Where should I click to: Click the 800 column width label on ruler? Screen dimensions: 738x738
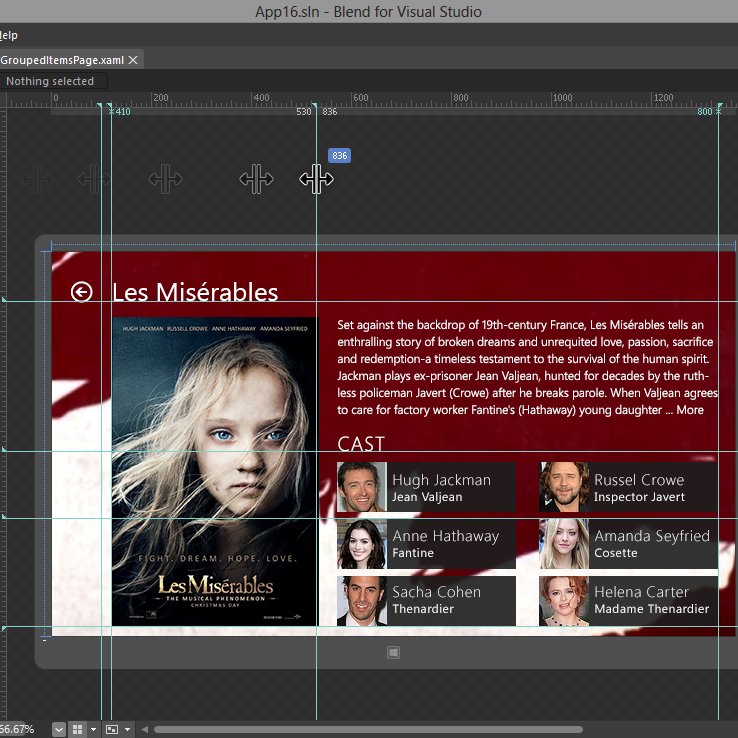coord(705,112)
